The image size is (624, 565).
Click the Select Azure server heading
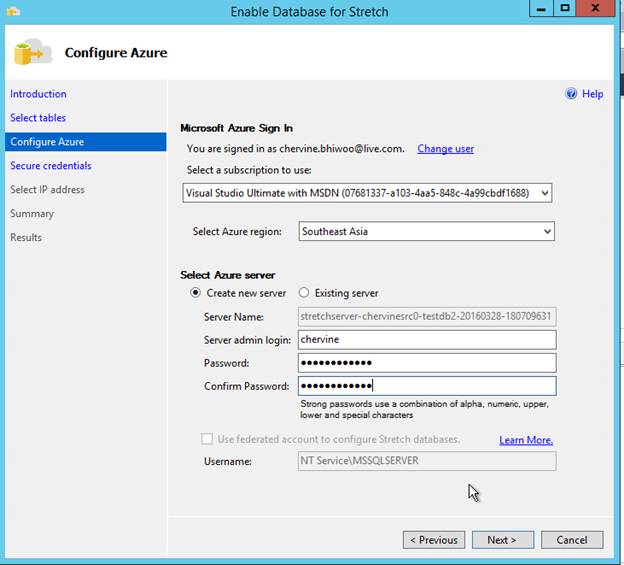pos(228,275)
